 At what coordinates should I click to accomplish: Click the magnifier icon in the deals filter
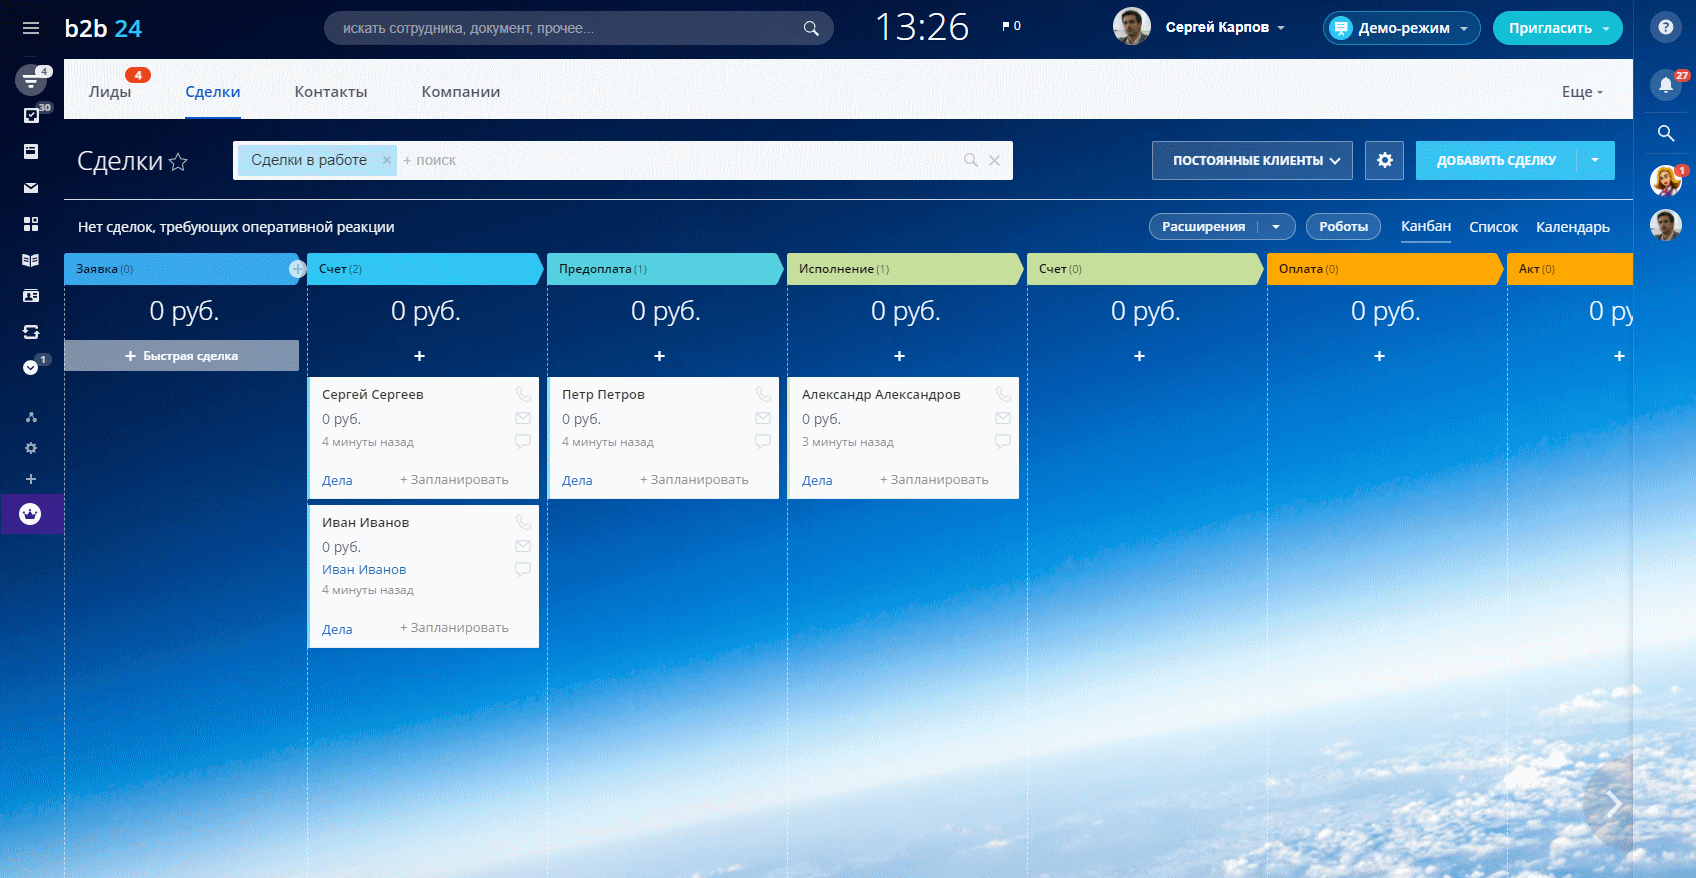tap(970, 160)
